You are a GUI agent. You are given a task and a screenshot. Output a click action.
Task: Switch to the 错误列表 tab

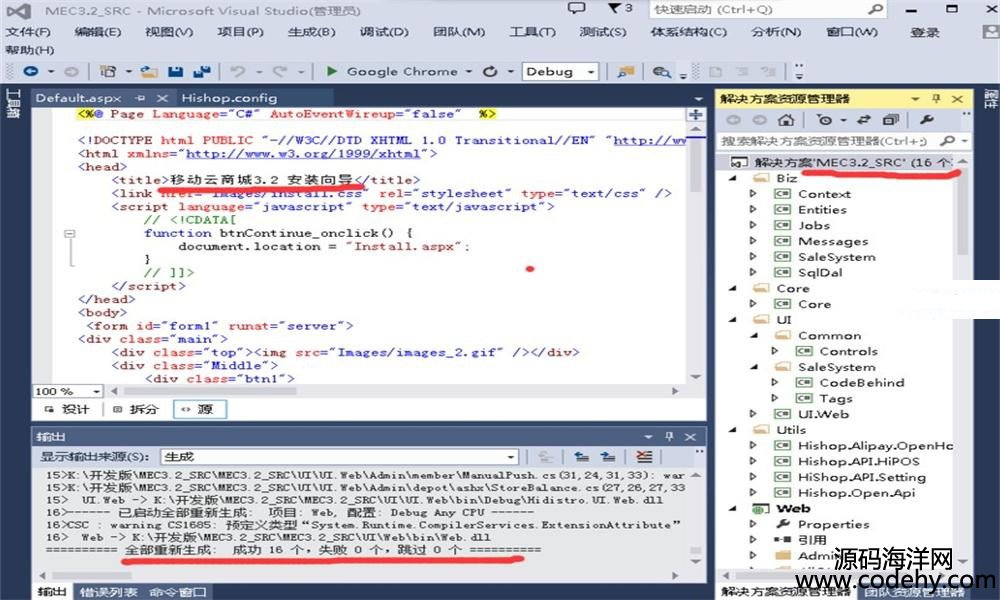pyautogui.click(x=108, y=592)
